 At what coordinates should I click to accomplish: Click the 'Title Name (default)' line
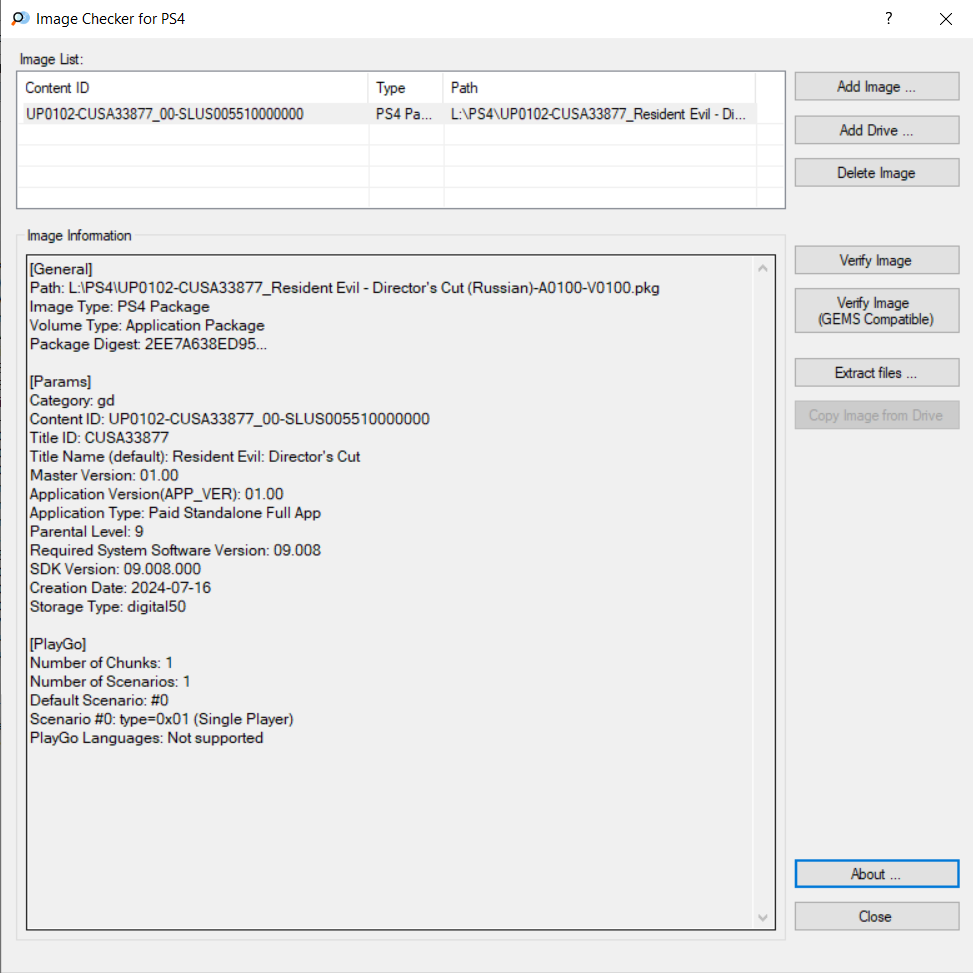195,456
